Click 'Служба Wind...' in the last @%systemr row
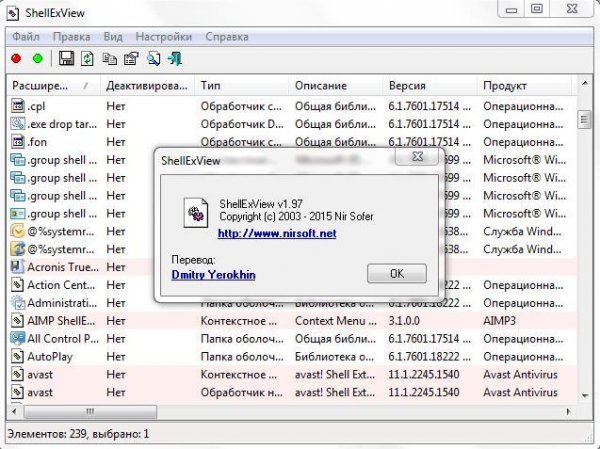600x449 pixels. click(522, 249)
